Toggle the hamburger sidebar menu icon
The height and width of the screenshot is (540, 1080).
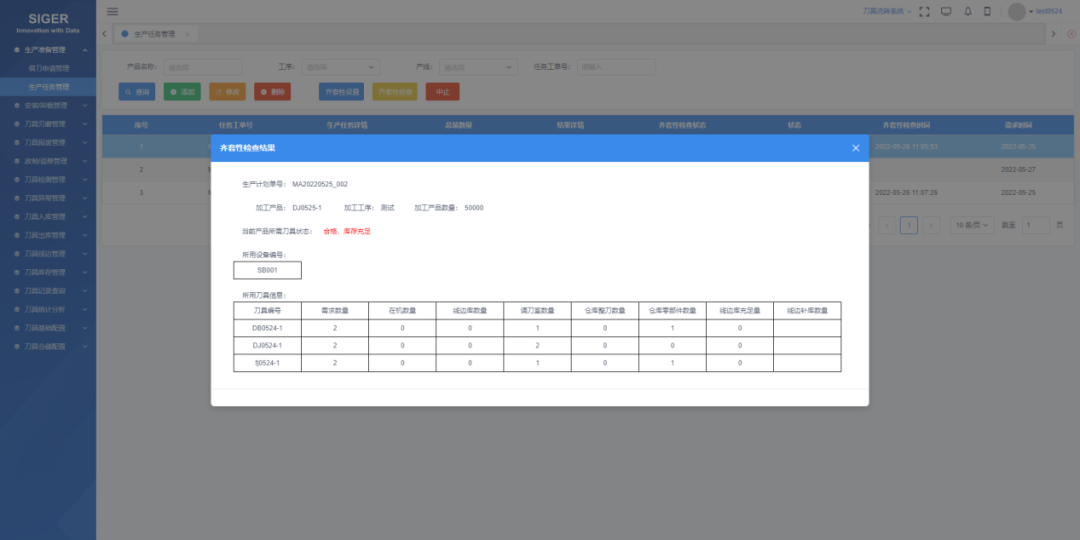point(112,11)
